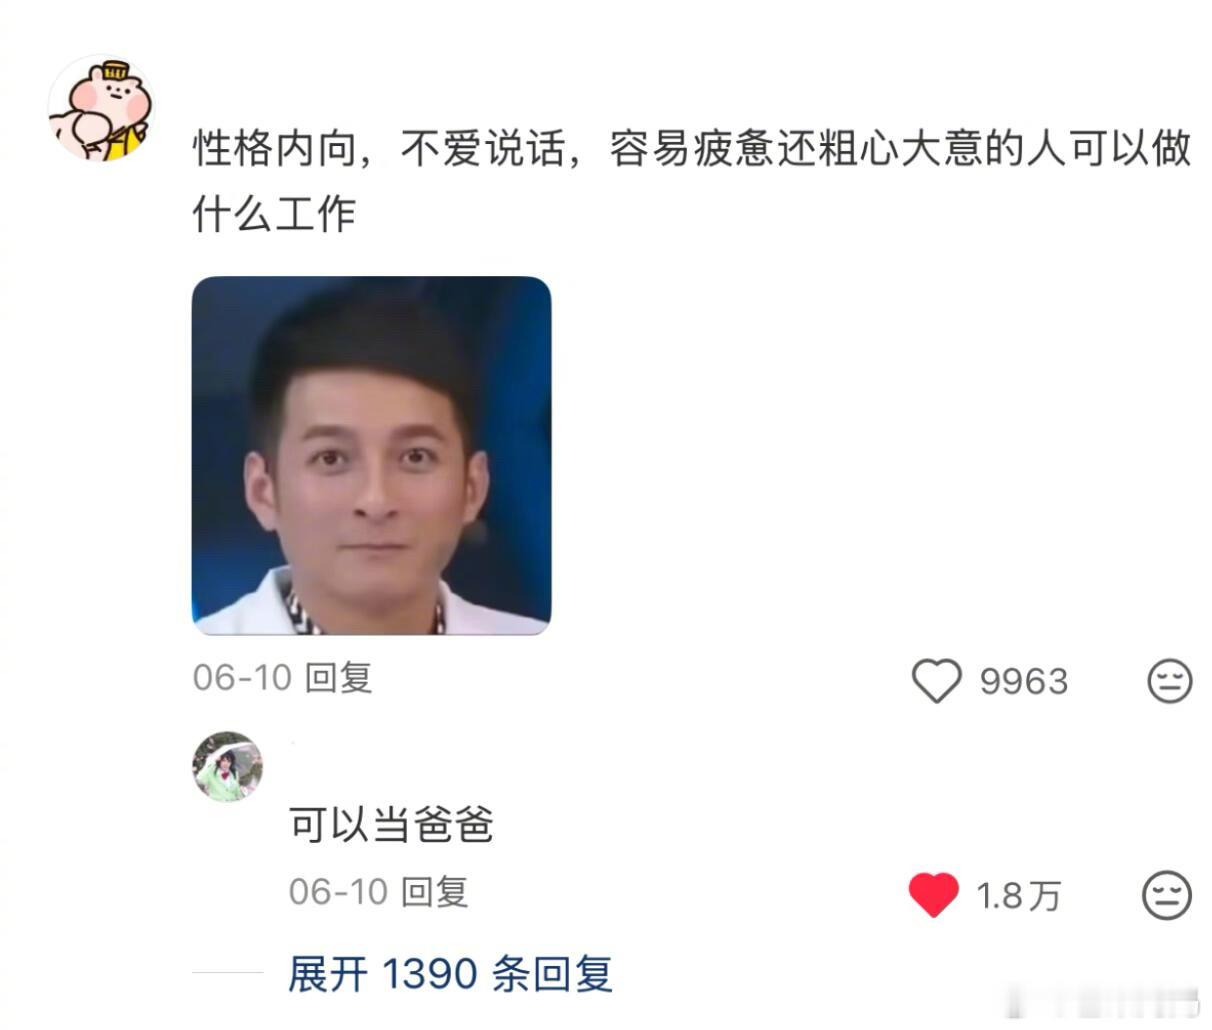This screenshot has width=1212, height=1030.
Task: Open the pig cartoon avatar profile
Action: coord(101,108)
